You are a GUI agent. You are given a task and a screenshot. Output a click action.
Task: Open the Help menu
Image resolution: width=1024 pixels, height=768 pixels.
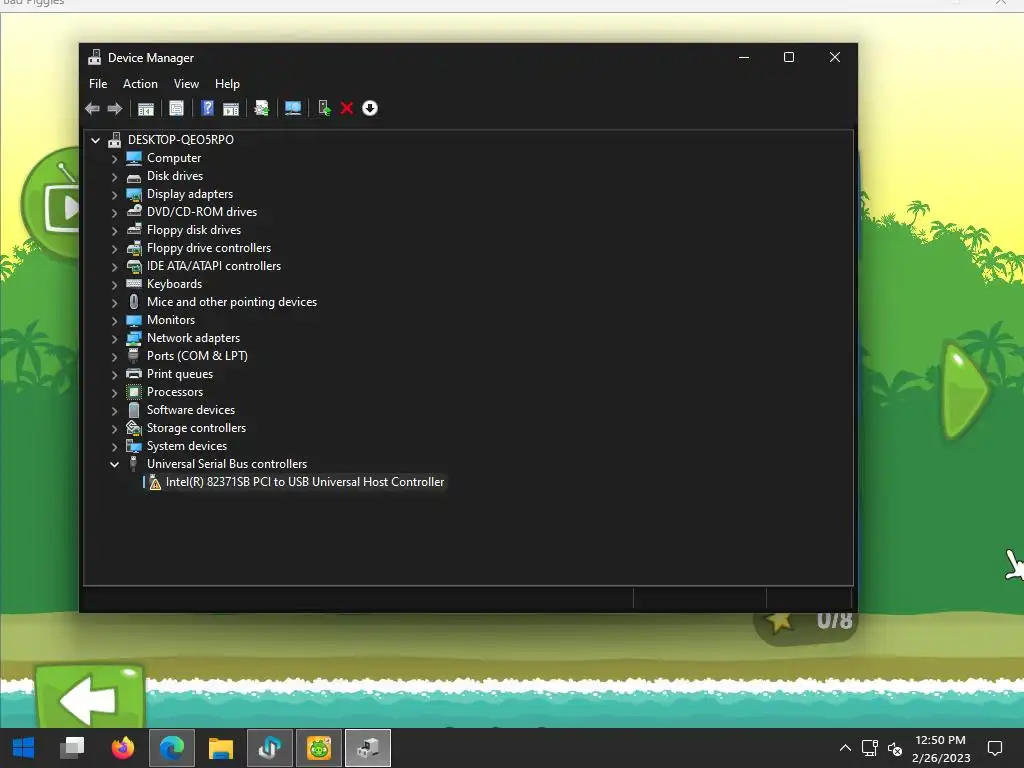click(x=227, y=84)
